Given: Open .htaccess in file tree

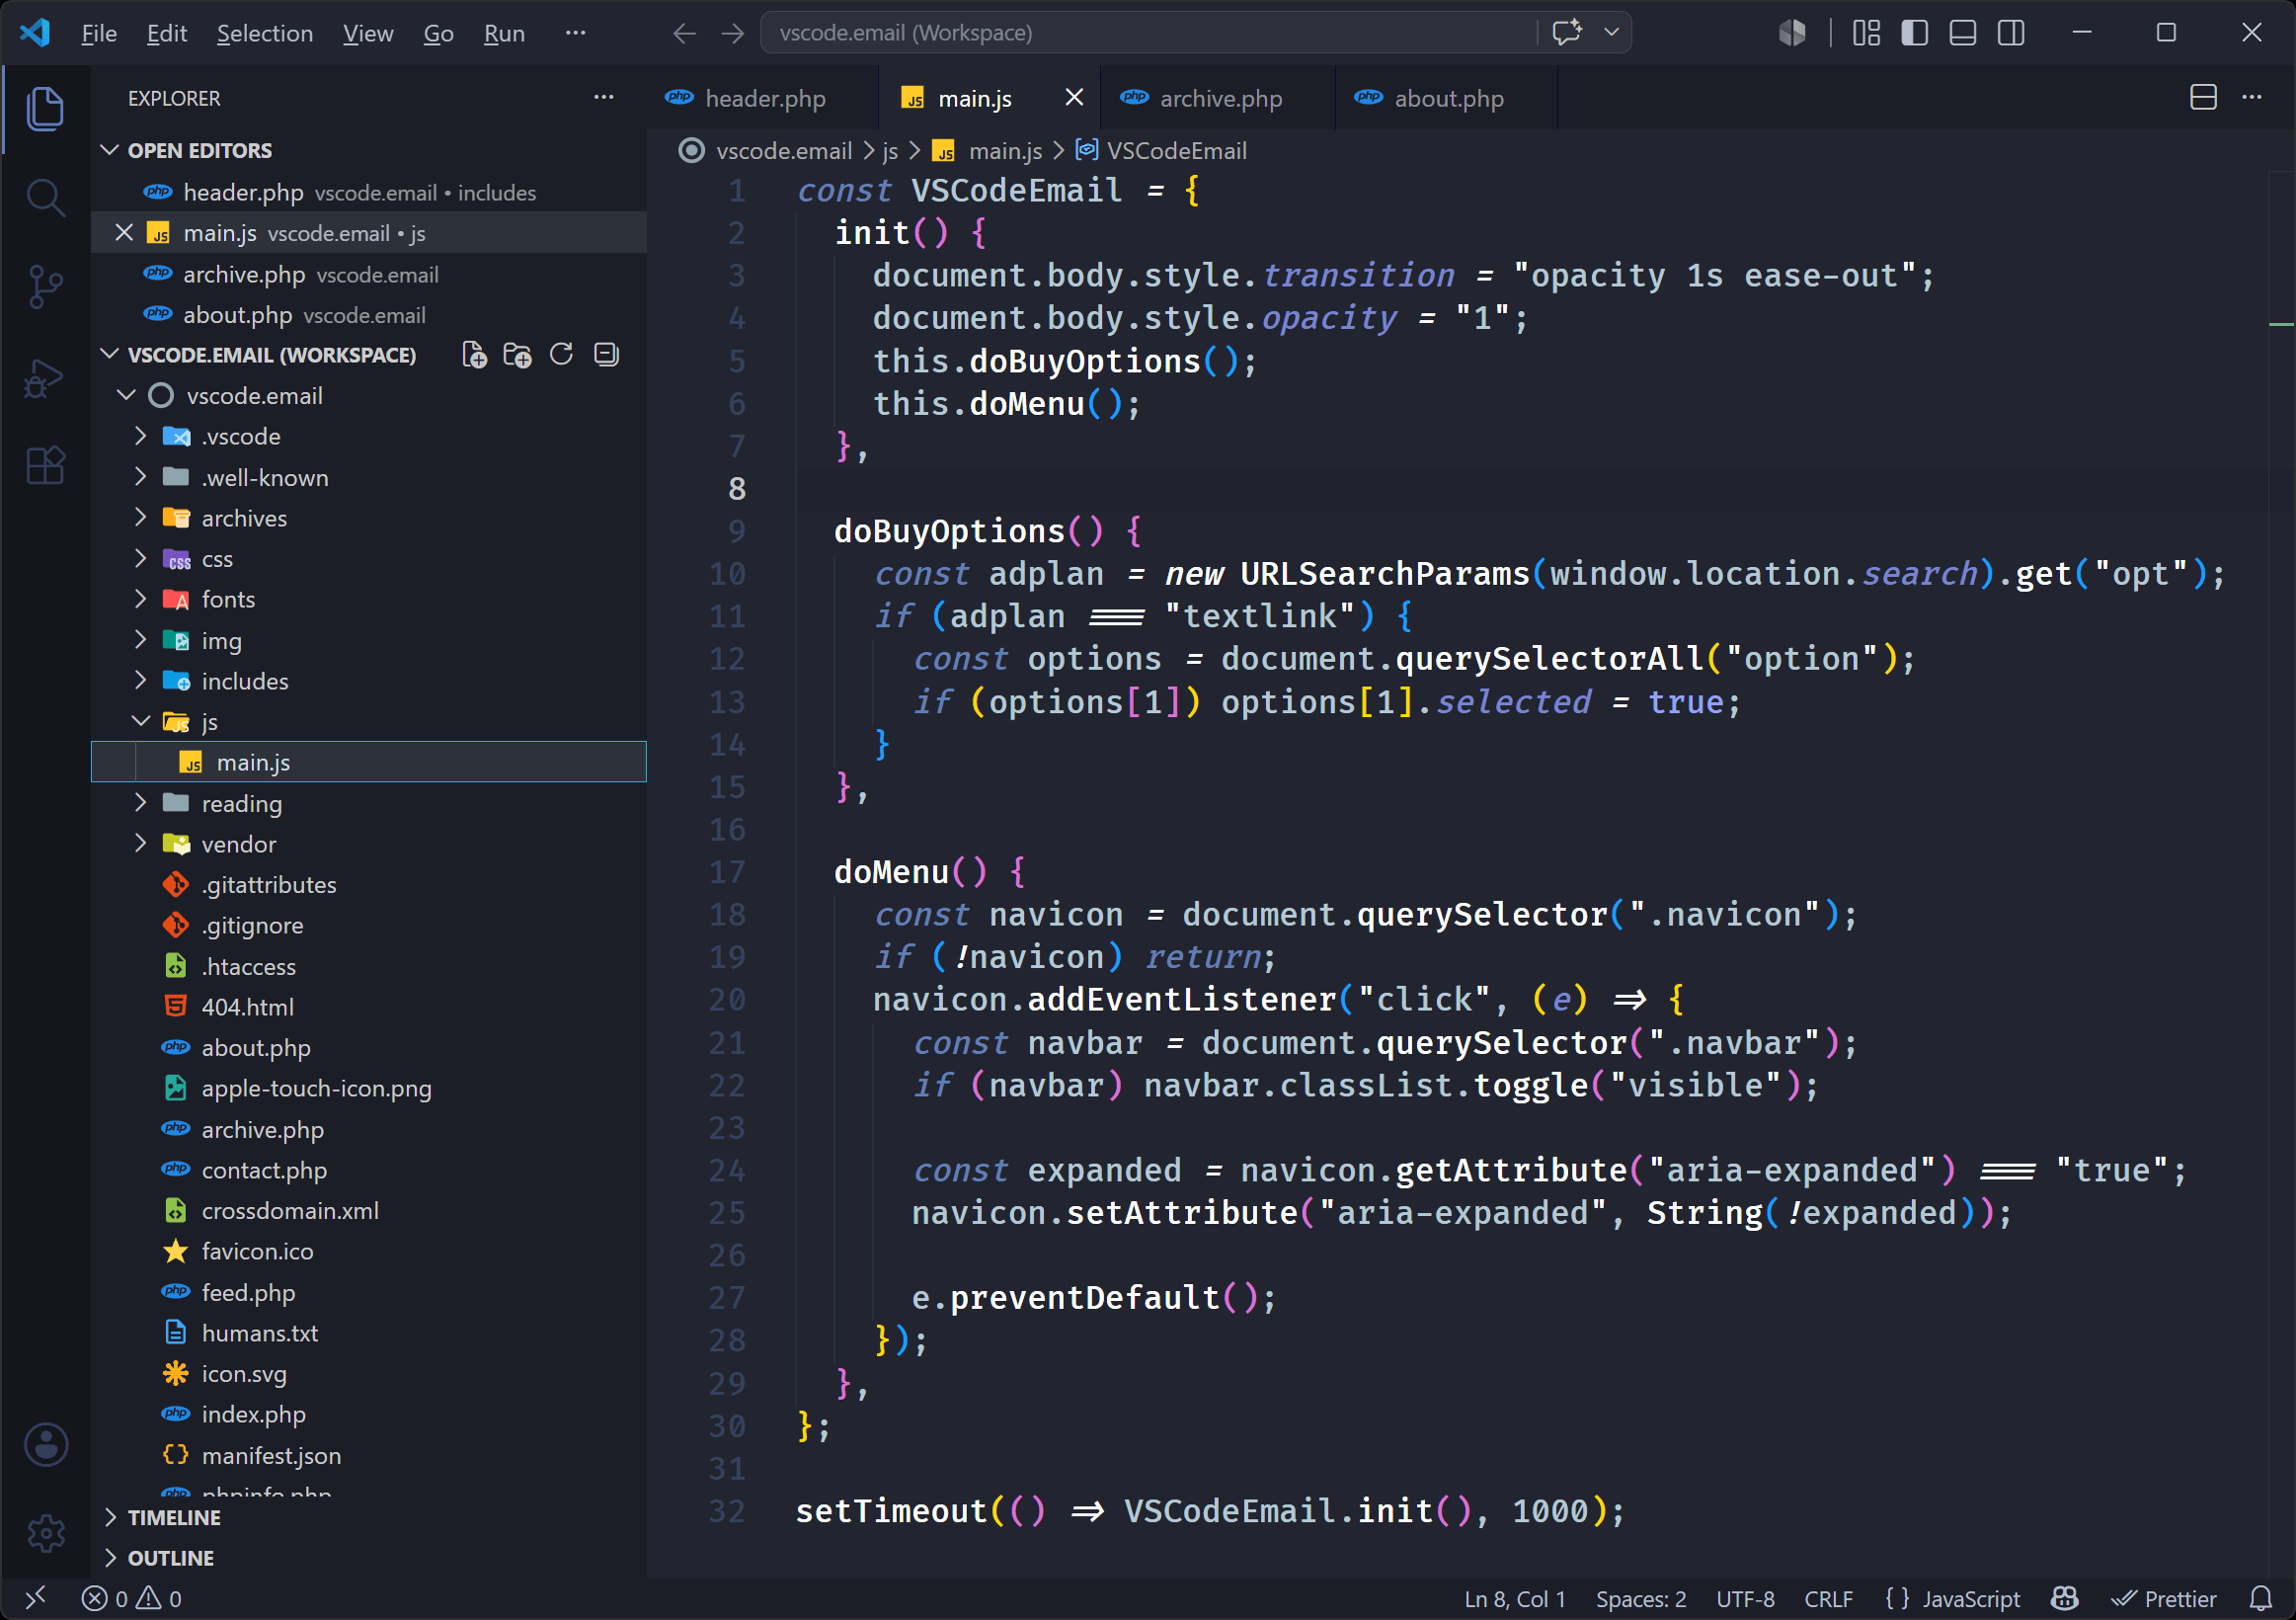Looking at the screenshot, I should (x=248, y=966).
